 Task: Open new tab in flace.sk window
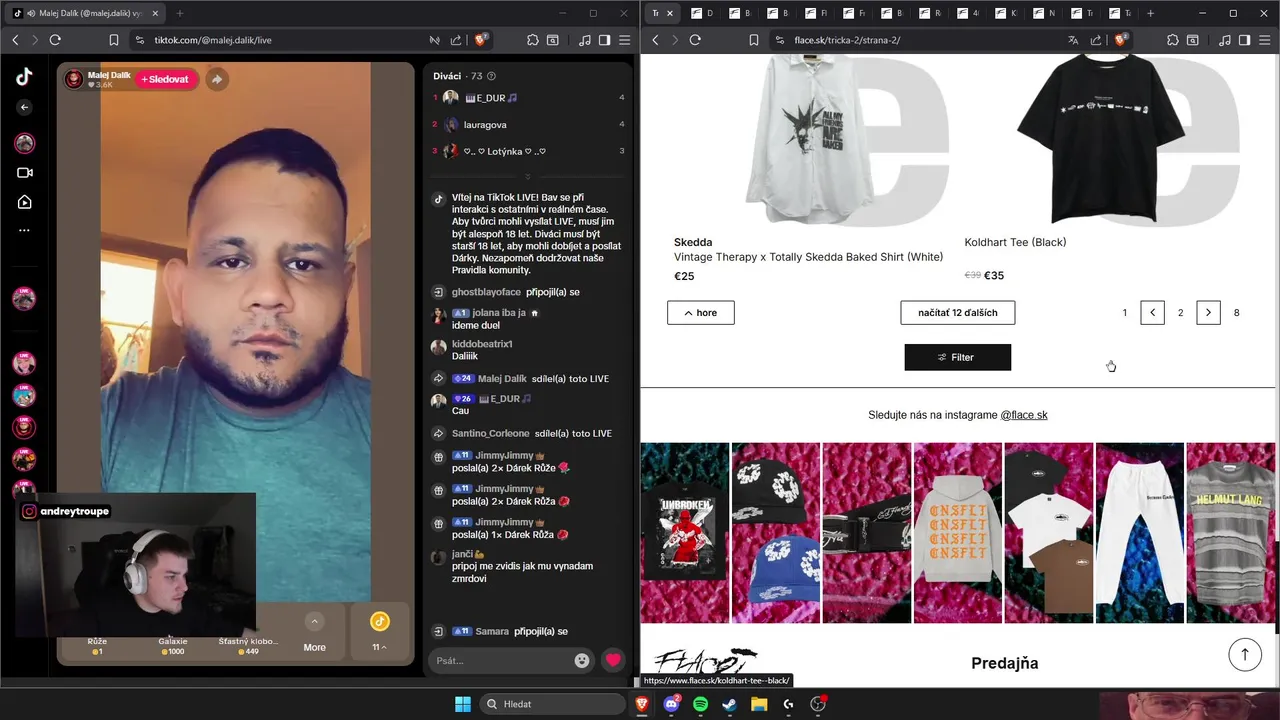click(x=1150, y=13)
